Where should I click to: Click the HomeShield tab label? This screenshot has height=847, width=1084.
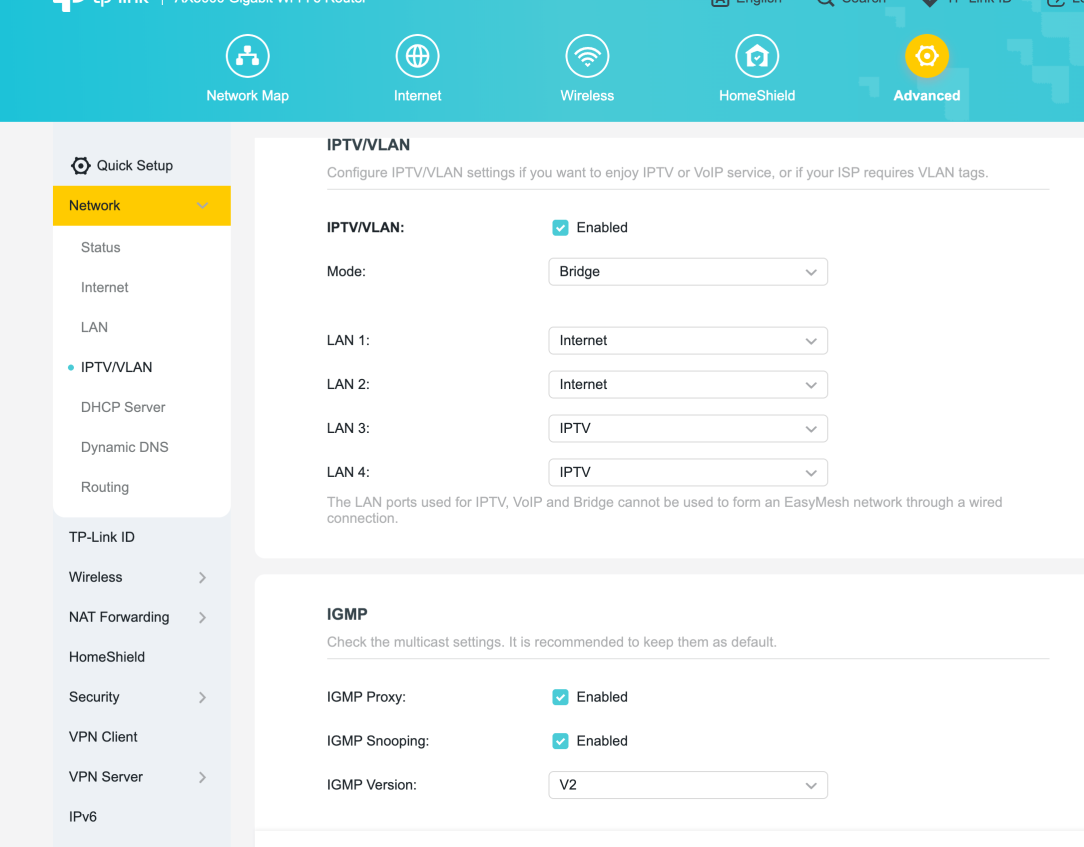(757, 95)
